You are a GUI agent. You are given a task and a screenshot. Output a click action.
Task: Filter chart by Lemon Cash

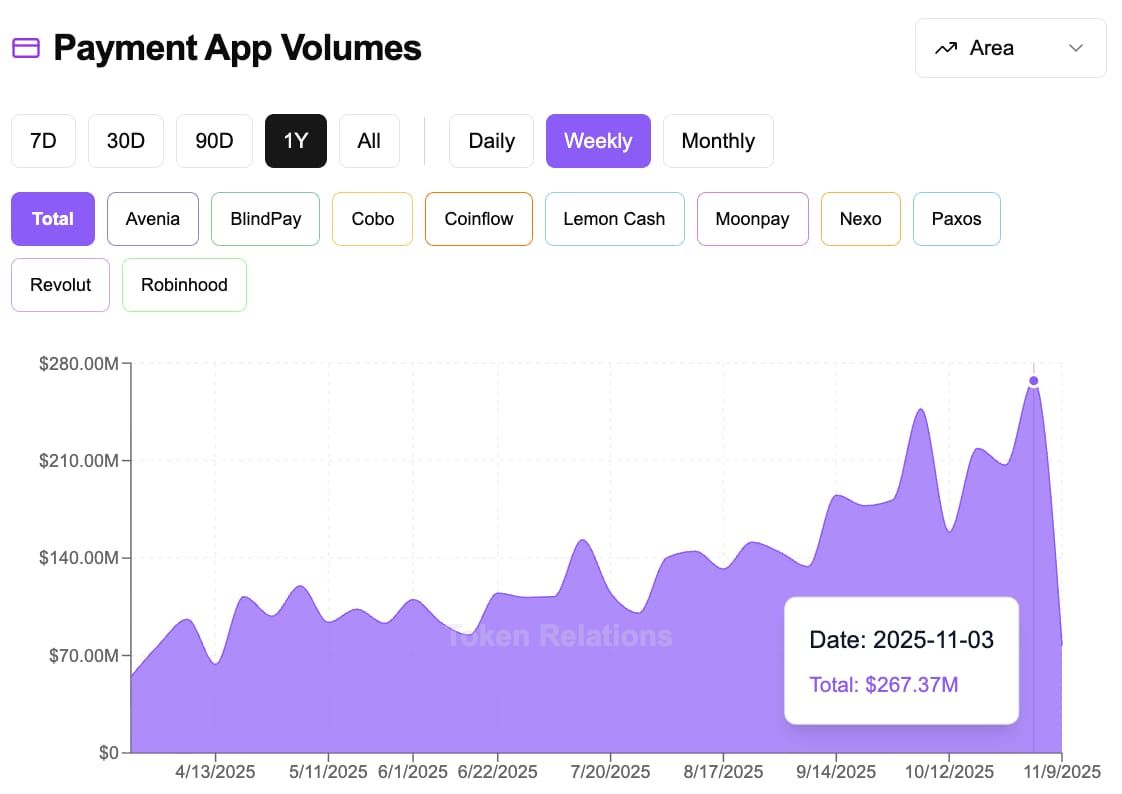615,219
